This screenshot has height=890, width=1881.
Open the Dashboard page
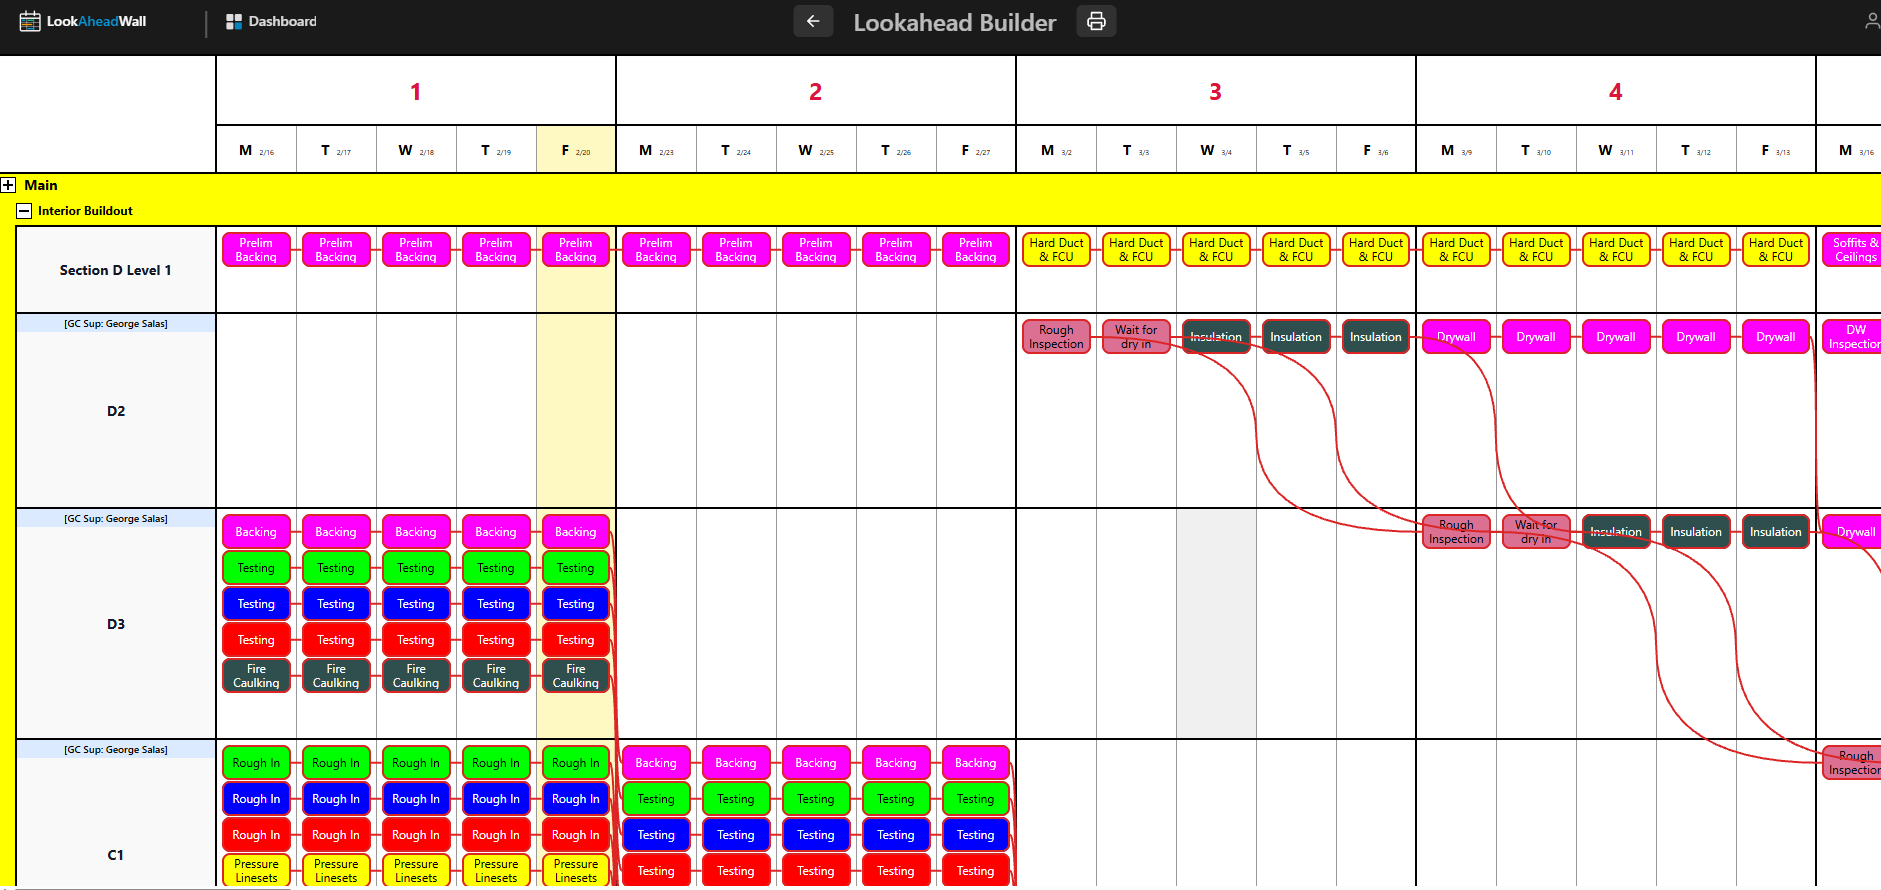point(271,21)
